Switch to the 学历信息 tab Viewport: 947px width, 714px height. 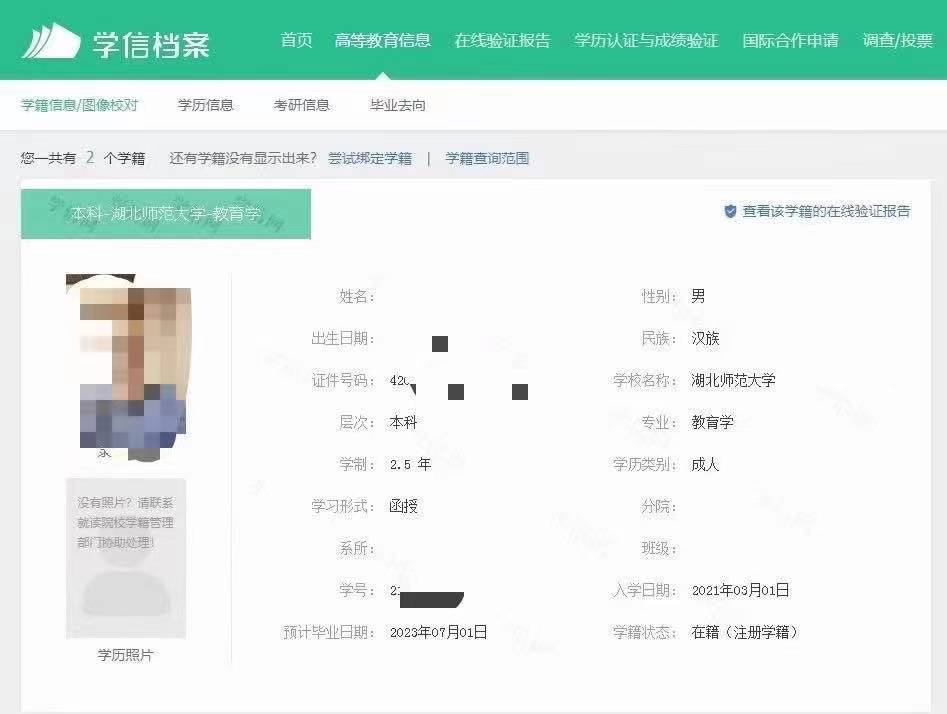[x=205, y=105]
